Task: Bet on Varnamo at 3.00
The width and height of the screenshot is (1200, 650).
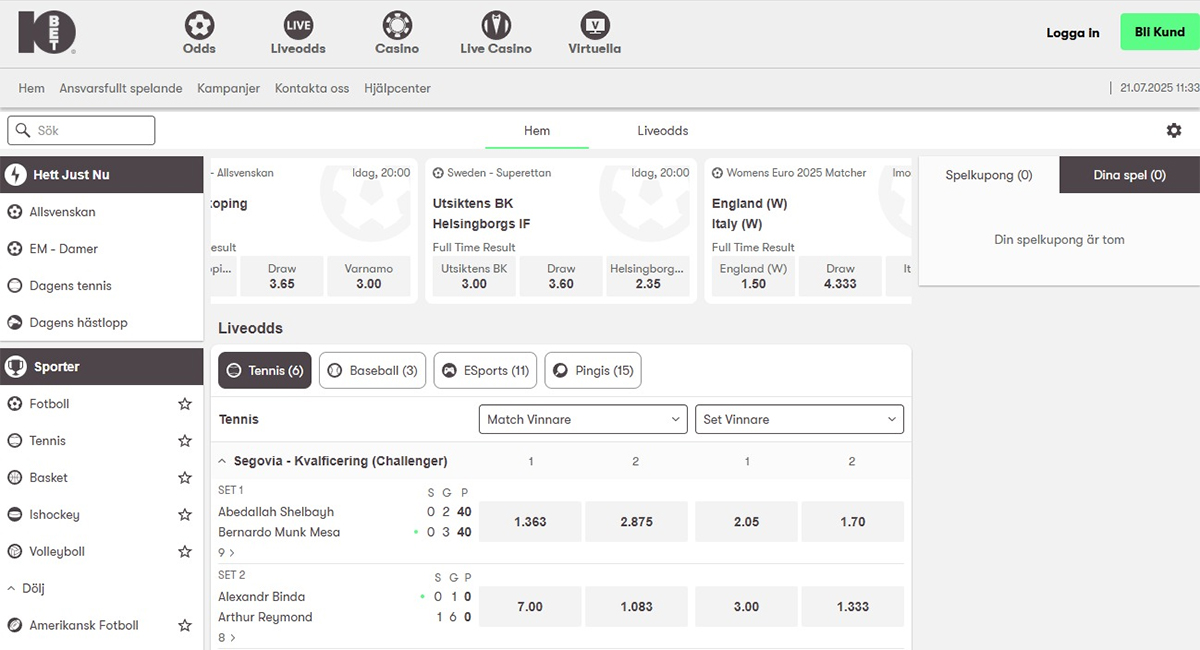Action: pyautogui.click(x=369, y=276)
